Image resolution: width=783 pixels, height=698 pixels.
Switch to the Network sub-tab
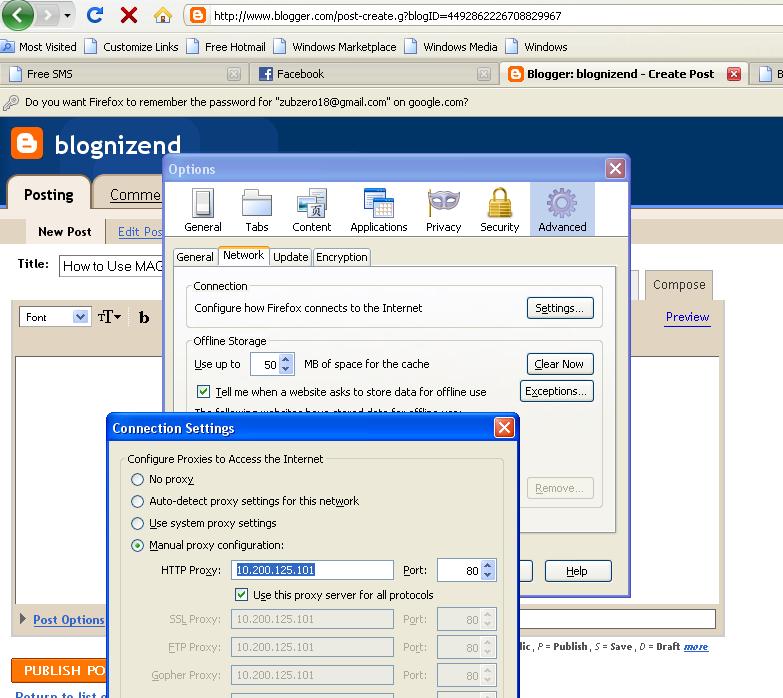(x=244, y=256)
